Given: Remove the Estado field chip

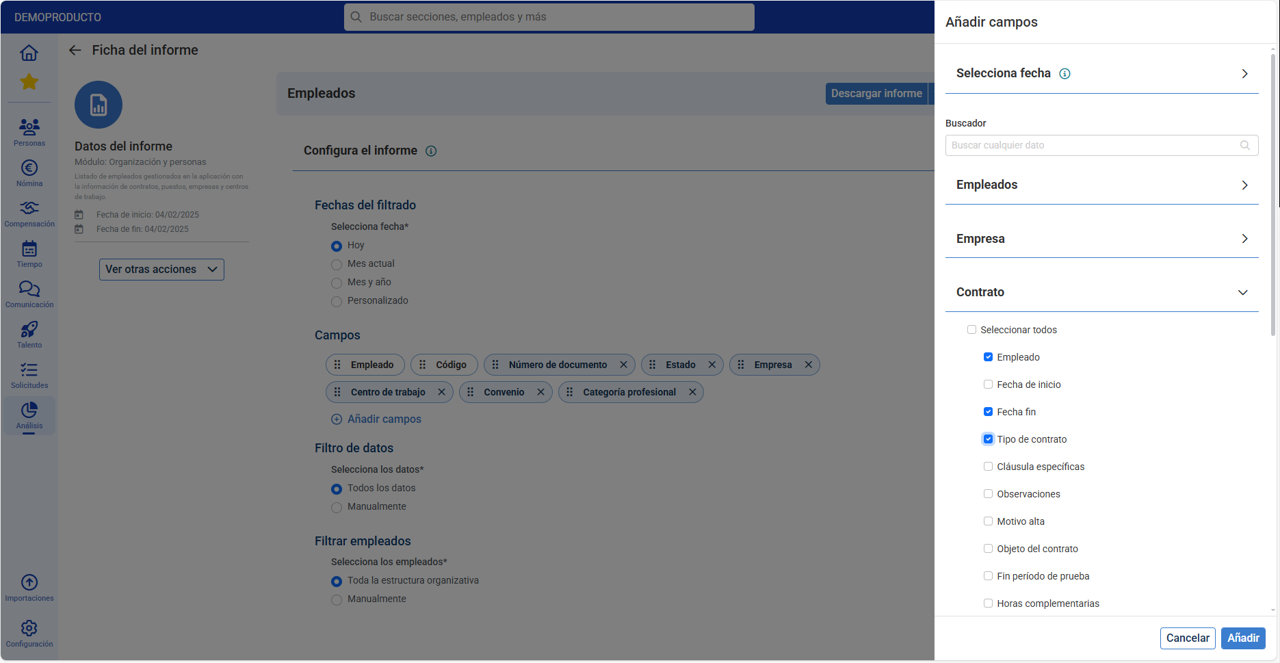Looking at the screenshot, I should [x=712, y=365].
